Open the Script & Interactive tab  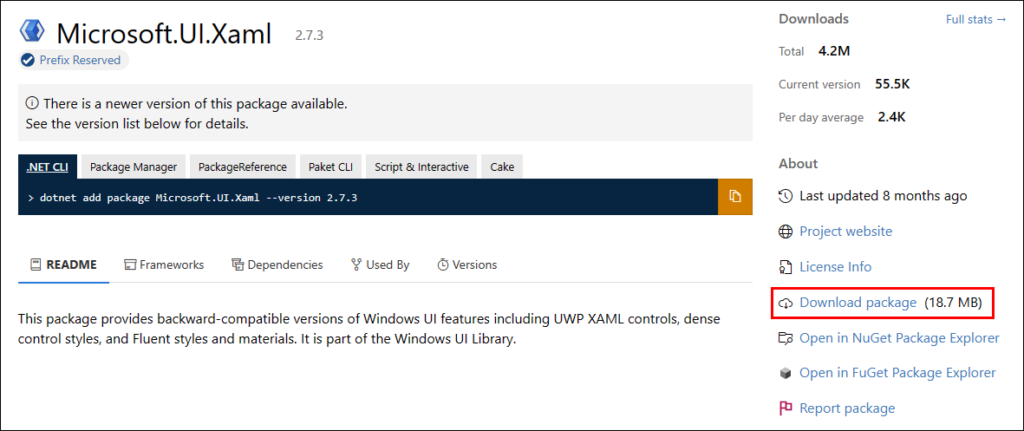click(x=421, y=167)
